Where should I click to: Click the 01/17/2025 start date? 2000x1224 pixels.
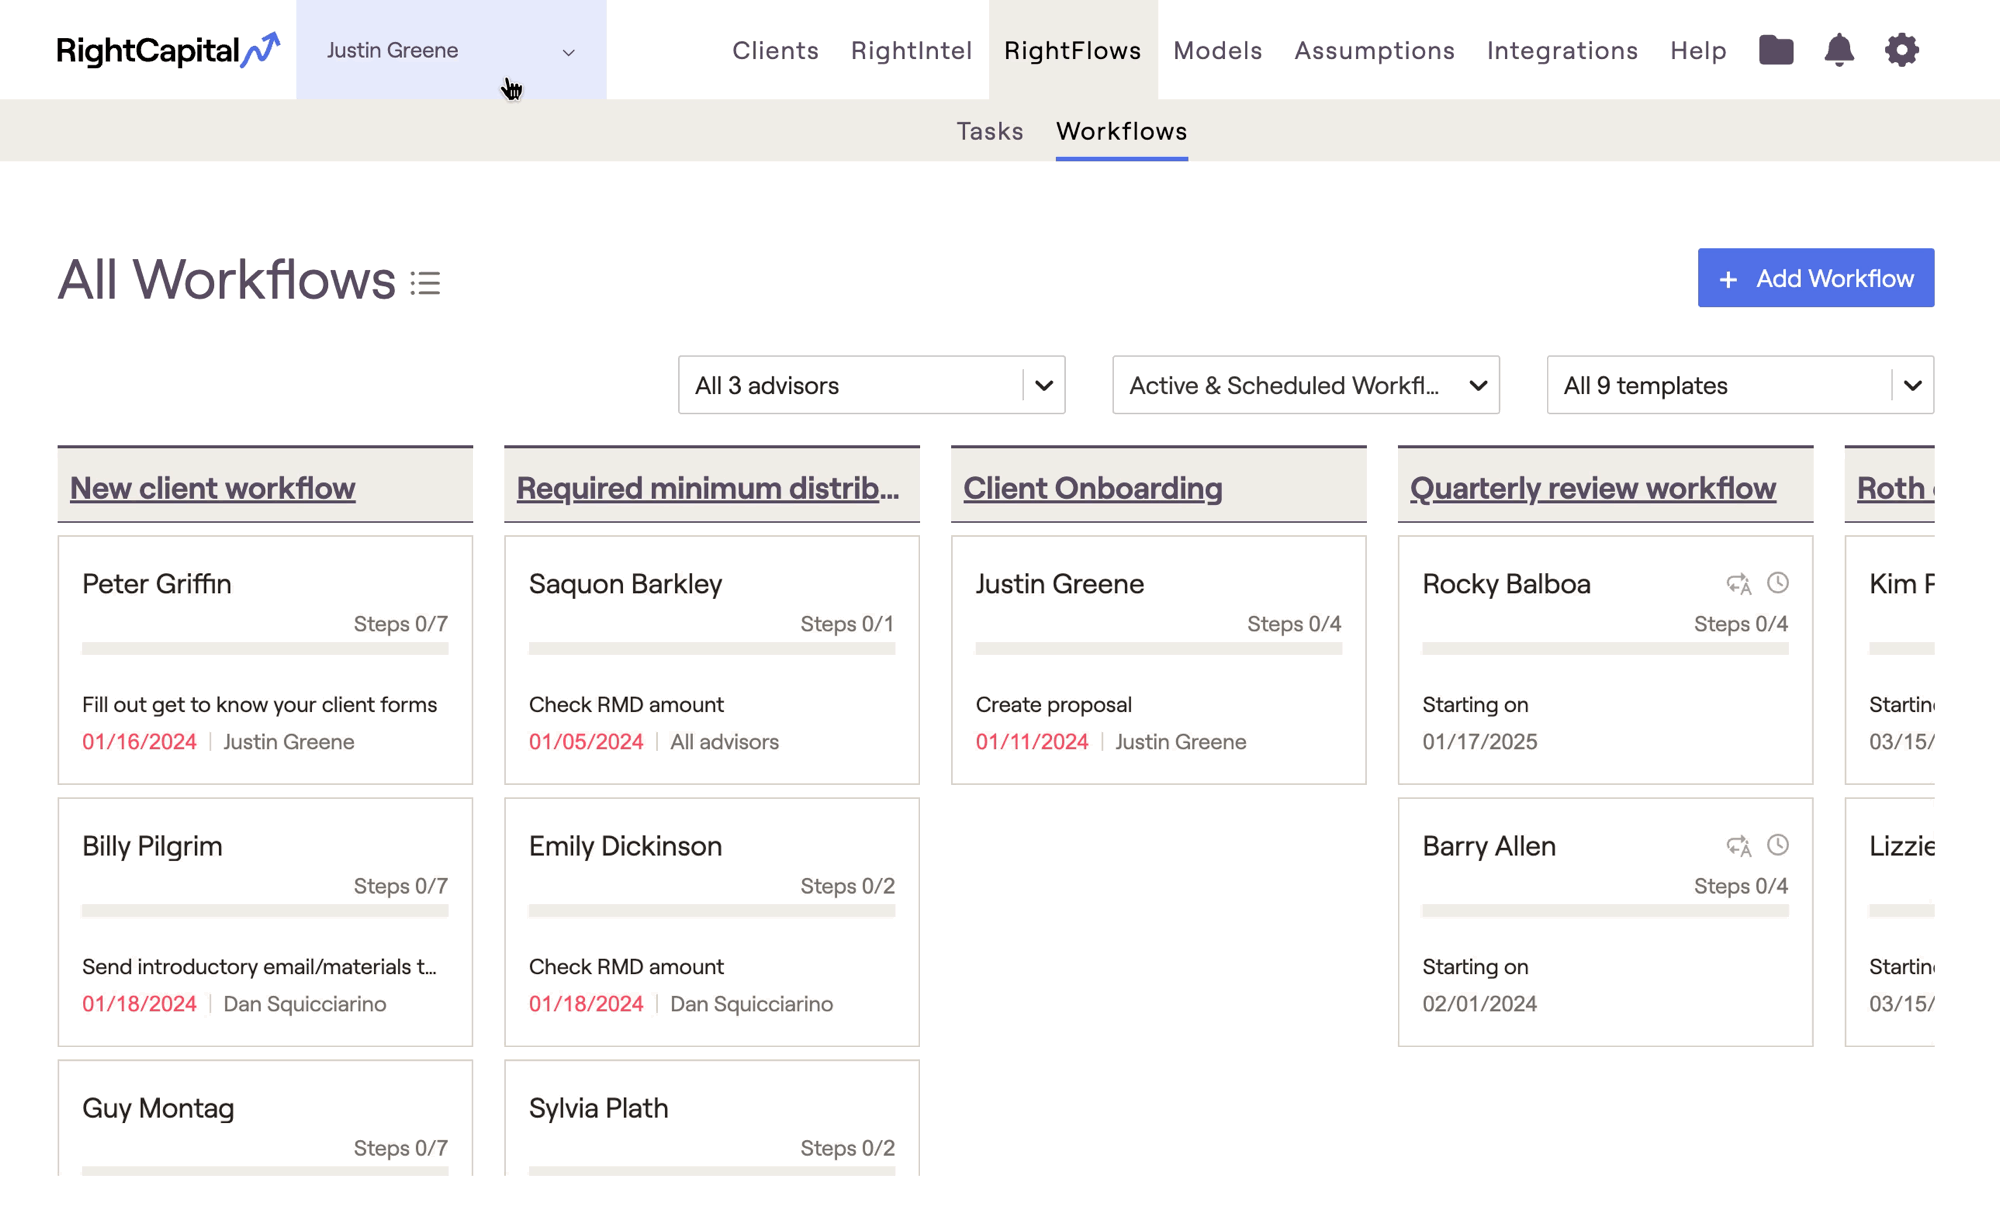(x=1479, y=742)
